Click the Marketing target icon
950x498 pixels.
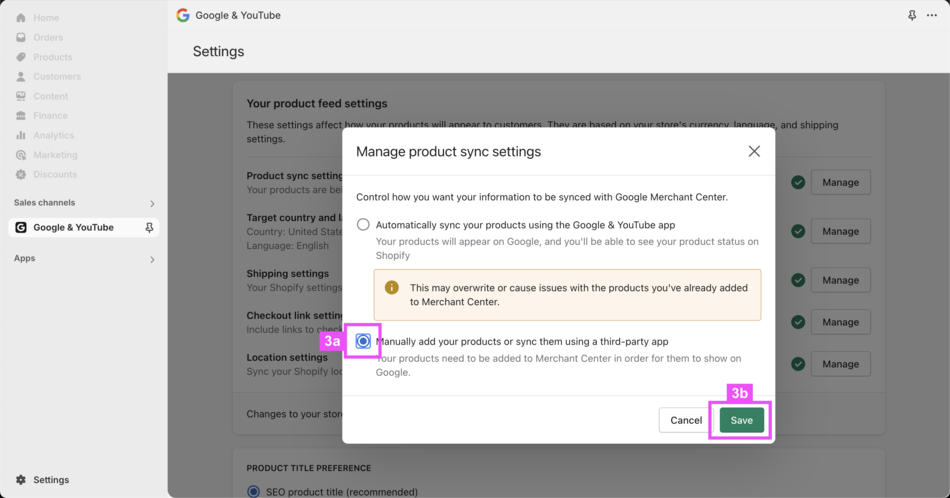[x=21, y=155]
